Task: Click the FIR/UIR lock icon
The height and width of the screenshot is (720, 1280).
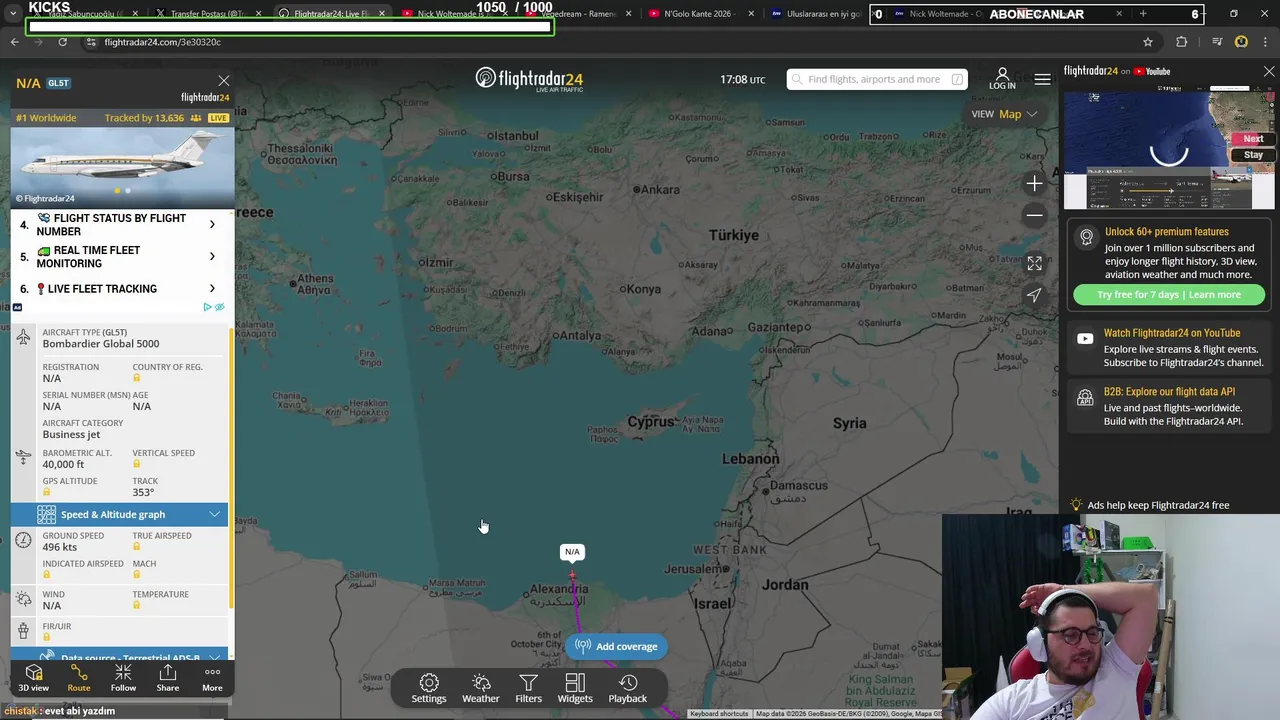Action: 47,637
